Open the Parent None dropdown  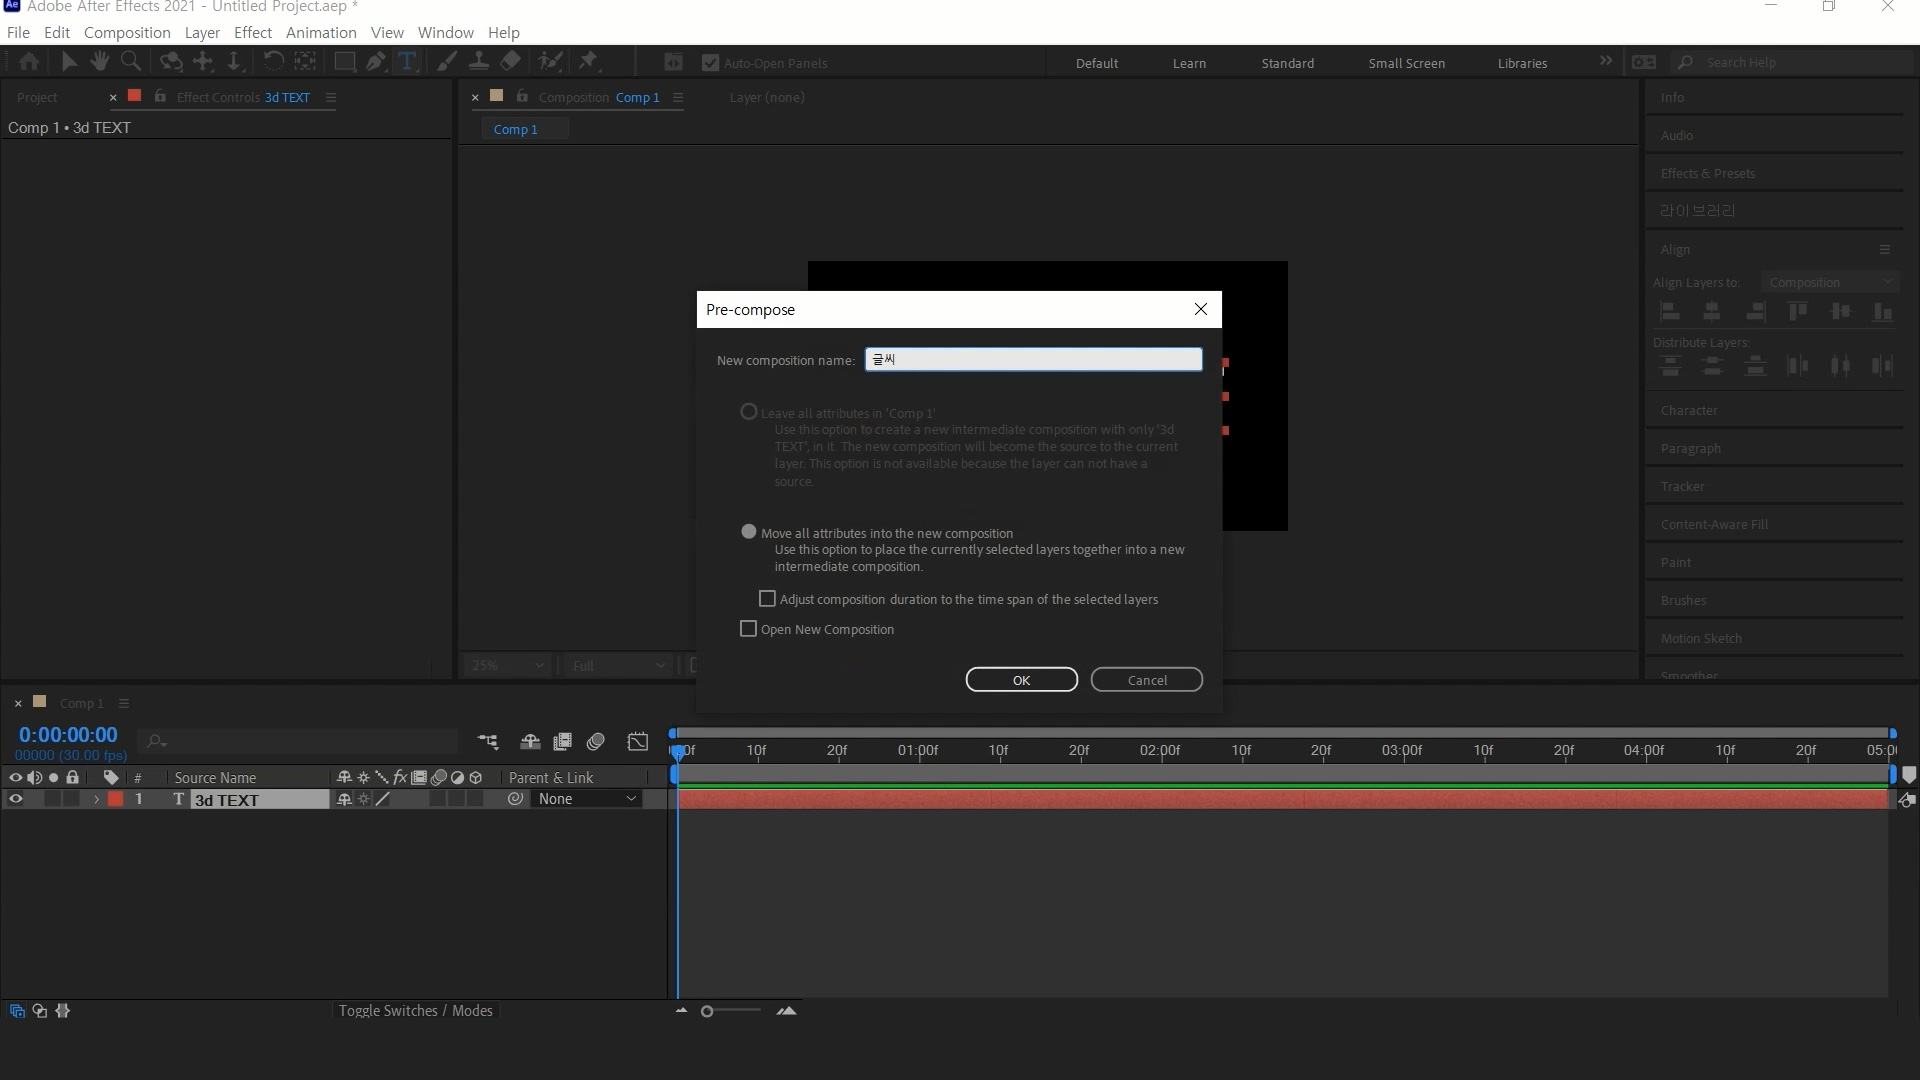[586, 799]
